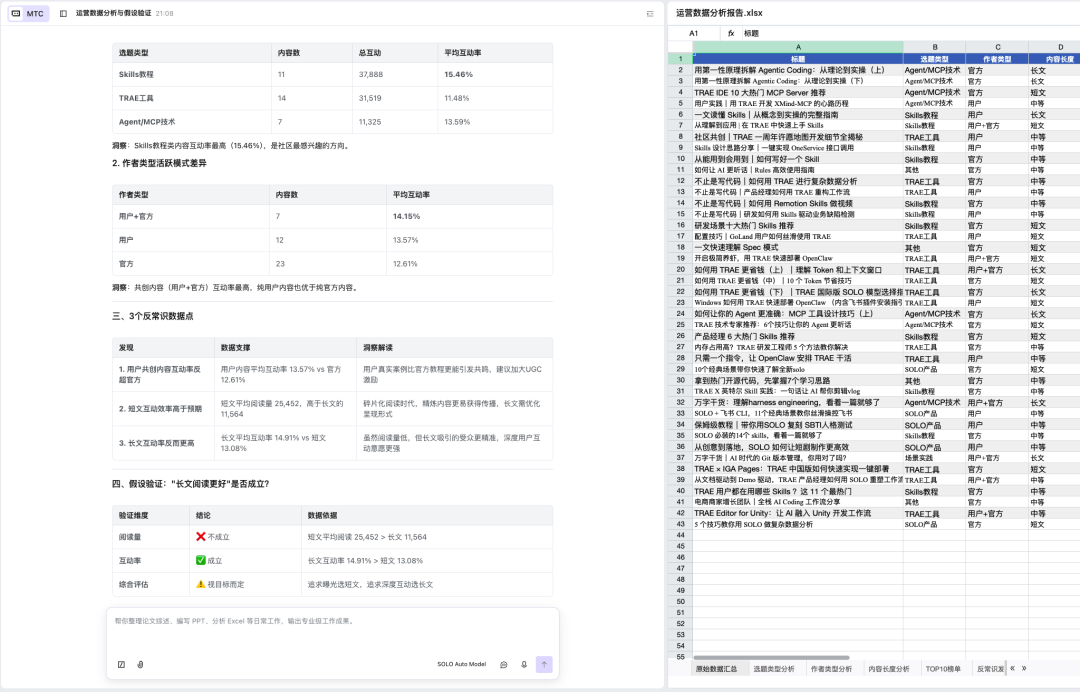
Task: Click the MTC mode button
Action: [28, 13]
